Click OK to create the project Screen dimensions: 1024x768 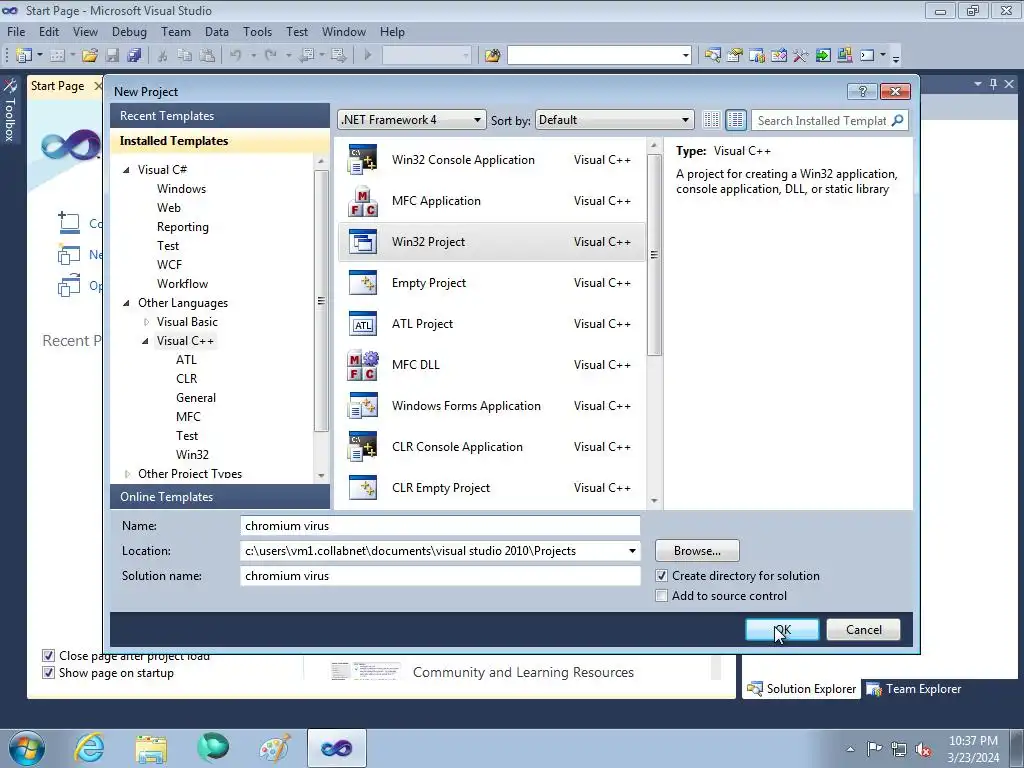(782, 630)
